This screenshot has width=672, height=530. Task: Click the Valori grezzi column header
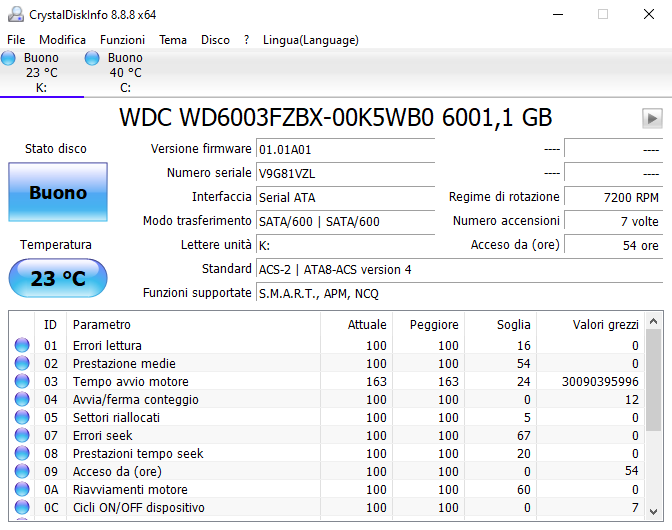[x=590, y=324]
